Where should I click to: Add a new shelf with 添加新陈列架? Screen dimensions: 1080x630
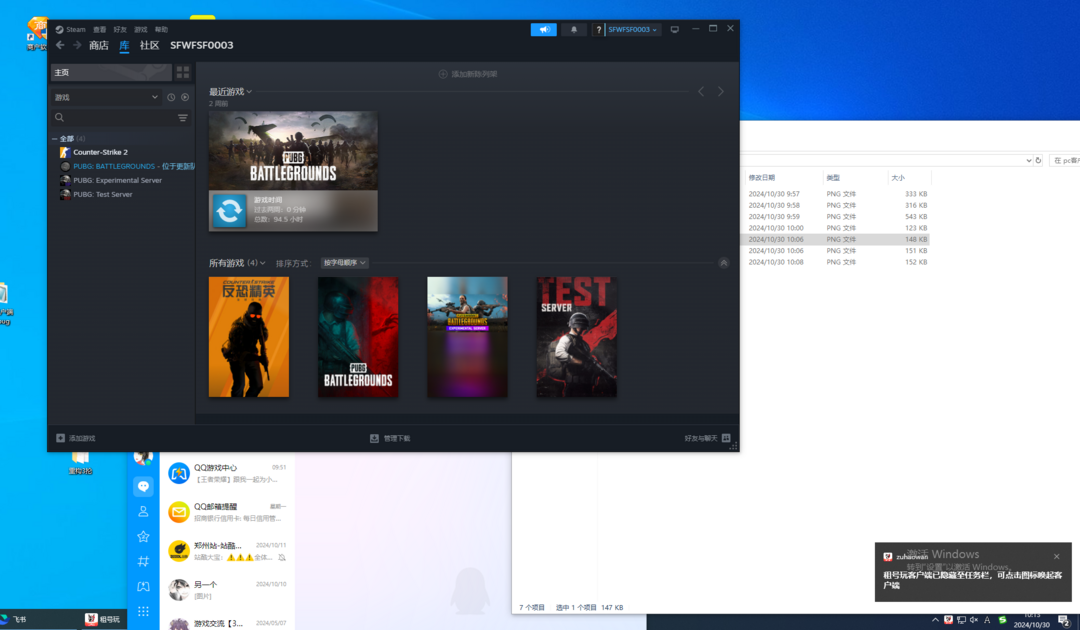(468, 74)
